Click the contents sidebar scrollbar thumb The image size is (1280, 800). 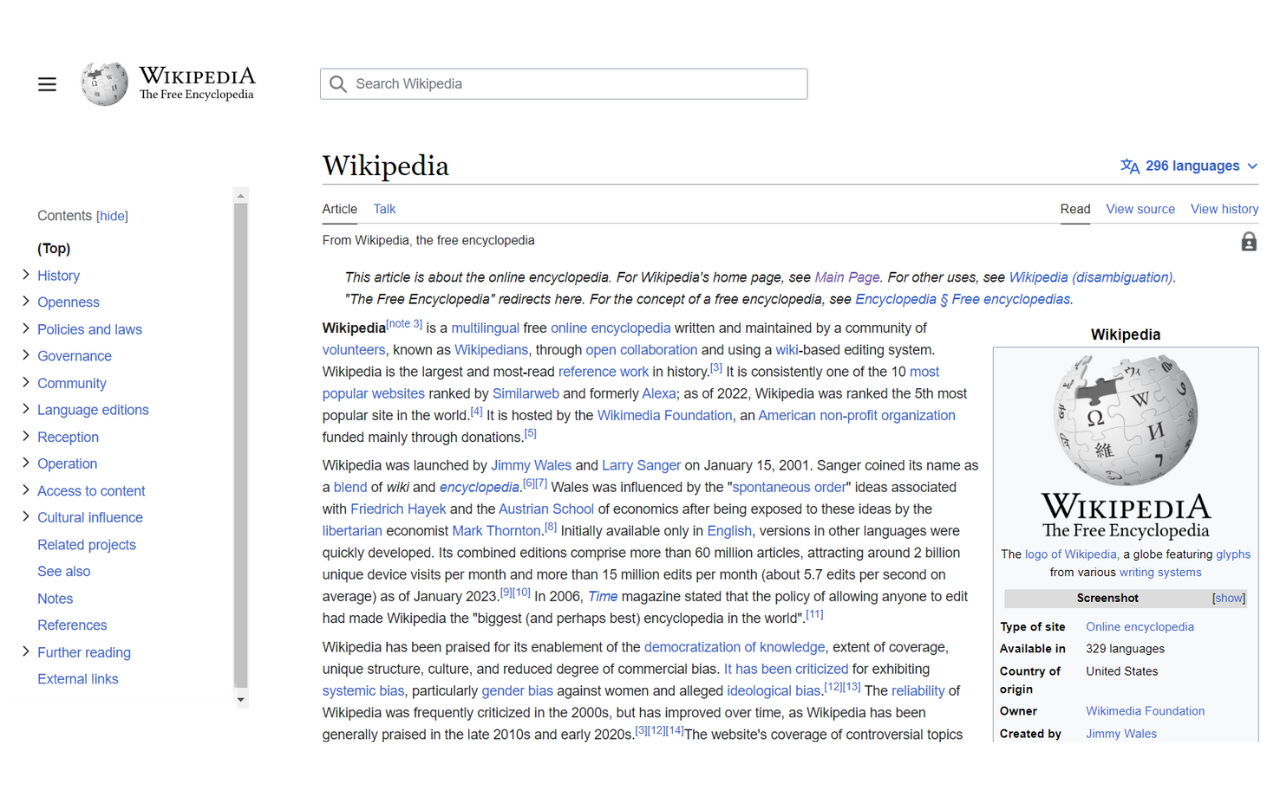click(240, 446)
